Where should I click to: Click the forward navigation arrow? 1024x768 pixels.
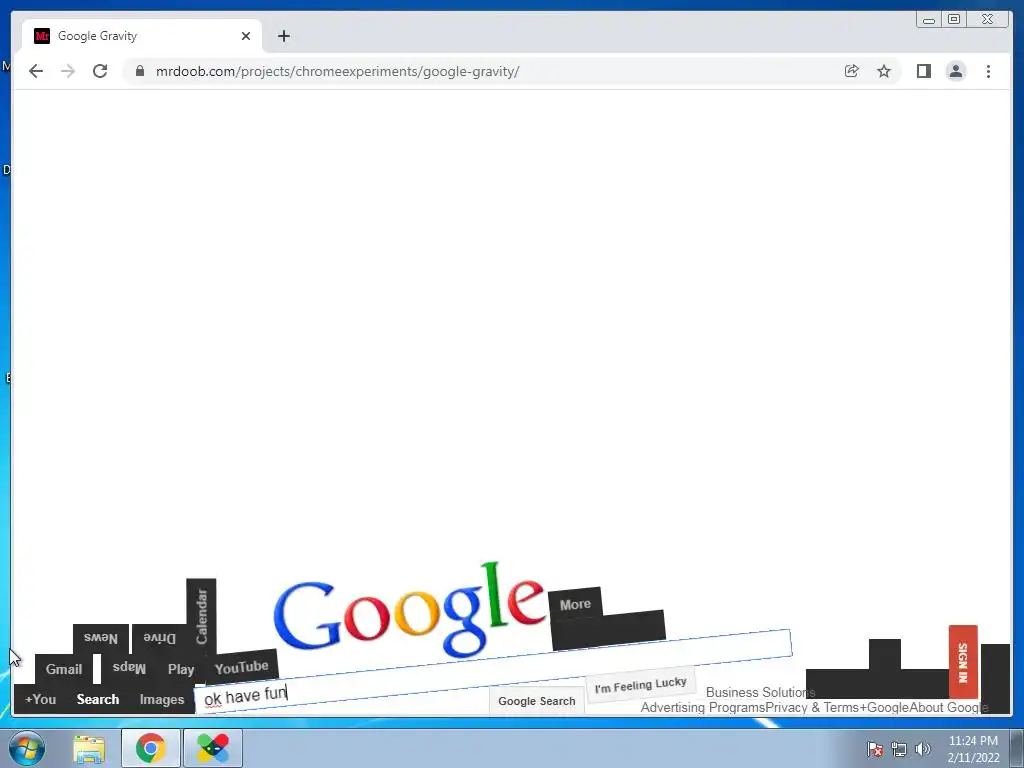68,71
